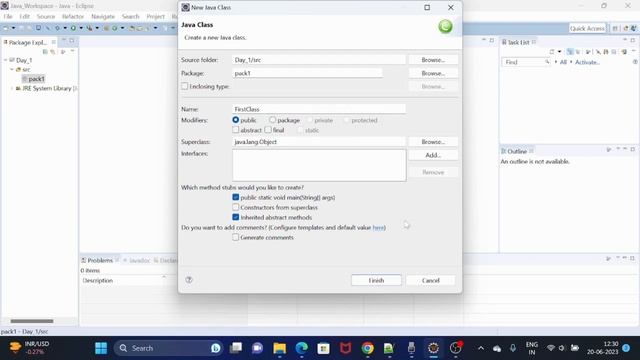Collapse the src folder tree node
The height and width of the screenshot is (360, 640).
tap(12, 69)
